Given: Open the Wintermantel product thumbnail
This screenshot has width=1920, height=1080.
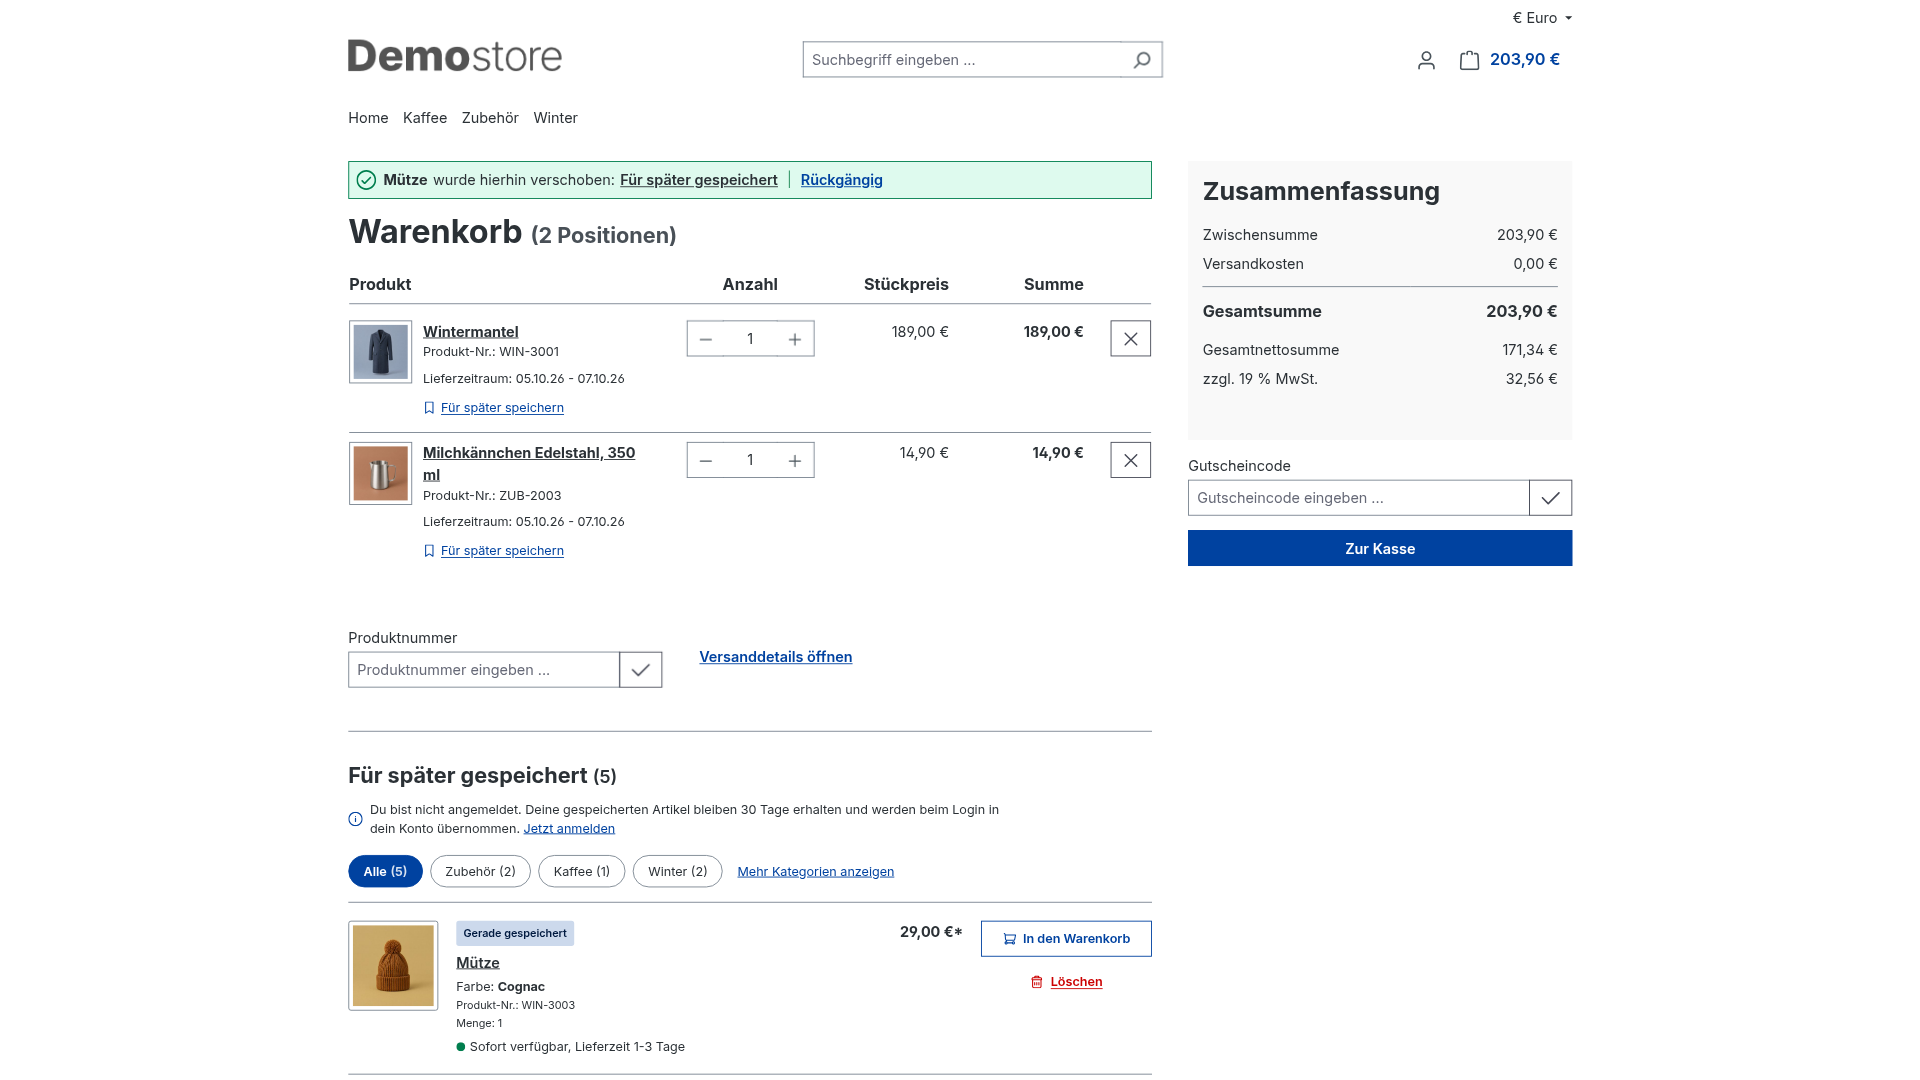Looking at the screenshot, I should 380,352.
